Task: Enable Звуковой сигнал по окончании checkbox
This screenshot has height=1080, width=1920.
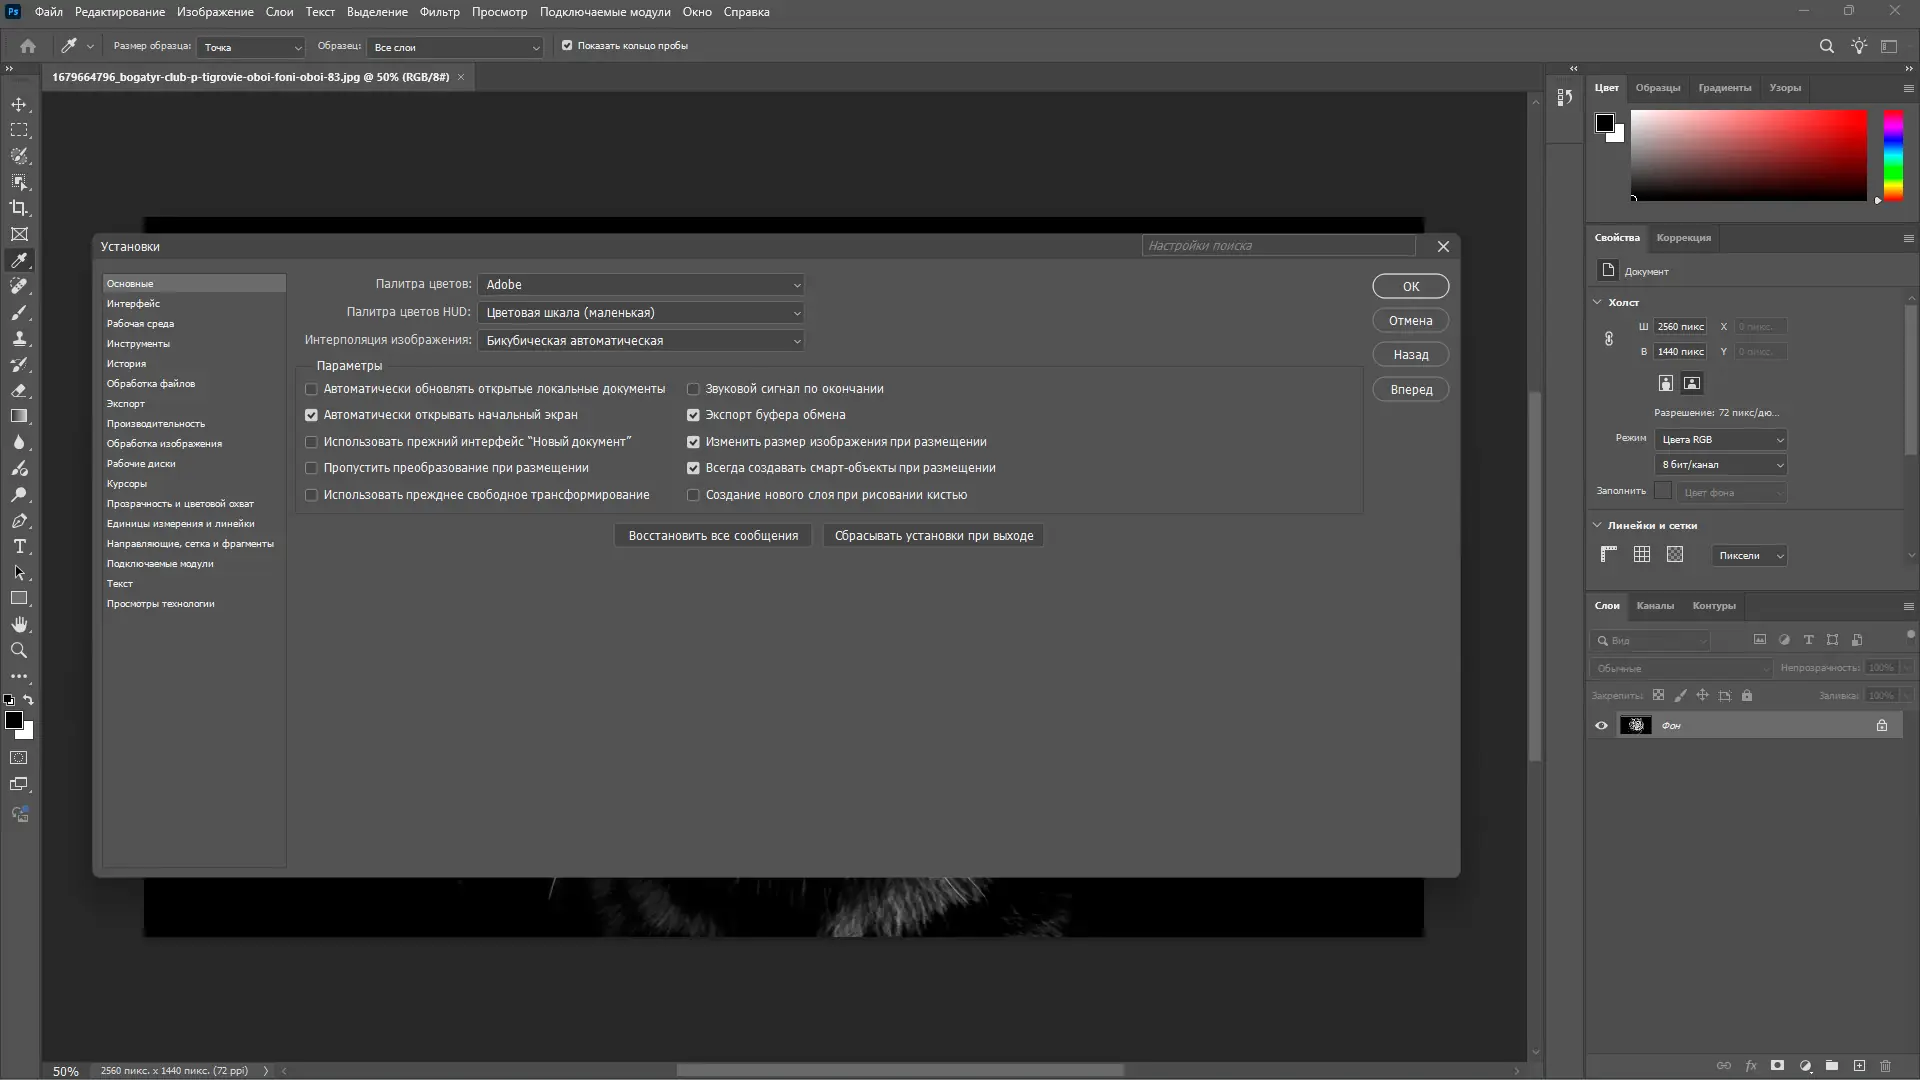Action: pos(693,389)
